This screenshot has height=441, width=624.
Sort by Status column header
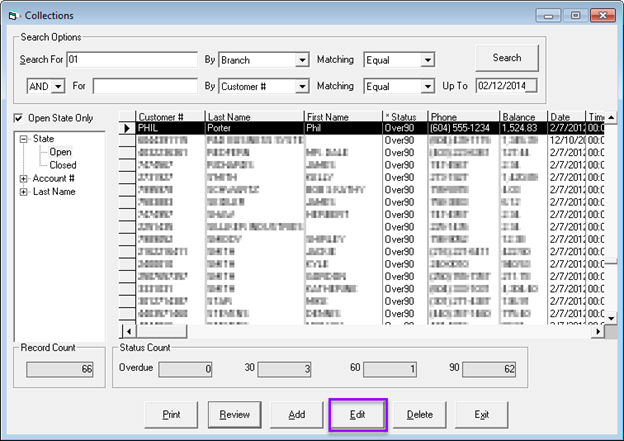coord(405,117)
